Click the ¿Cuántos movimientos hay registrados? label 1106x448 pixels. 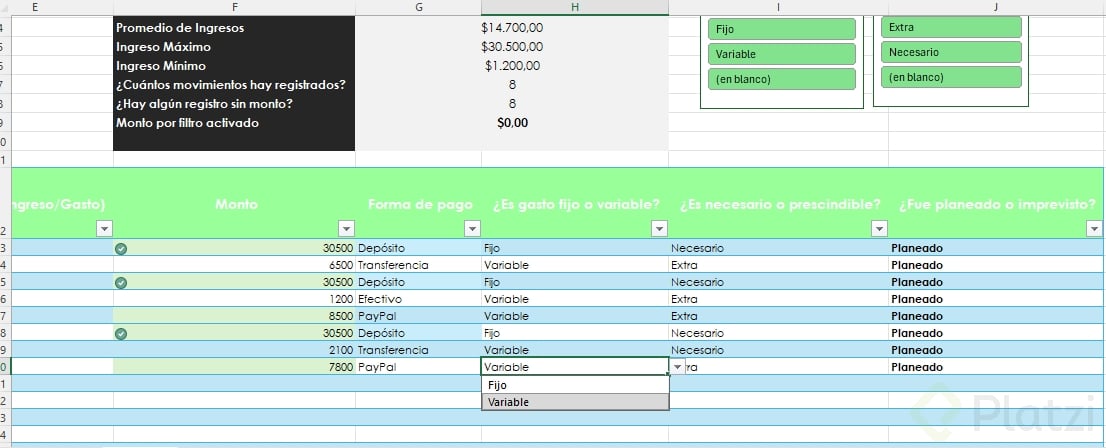pyautogui.click(x=231, y=85)
